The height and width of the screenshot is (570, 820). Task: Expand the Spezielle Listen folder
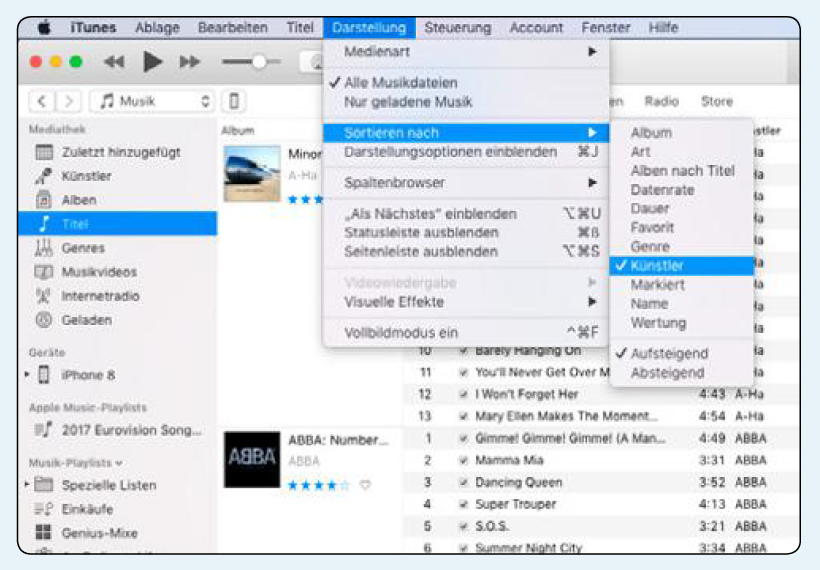tap(27, 484)
